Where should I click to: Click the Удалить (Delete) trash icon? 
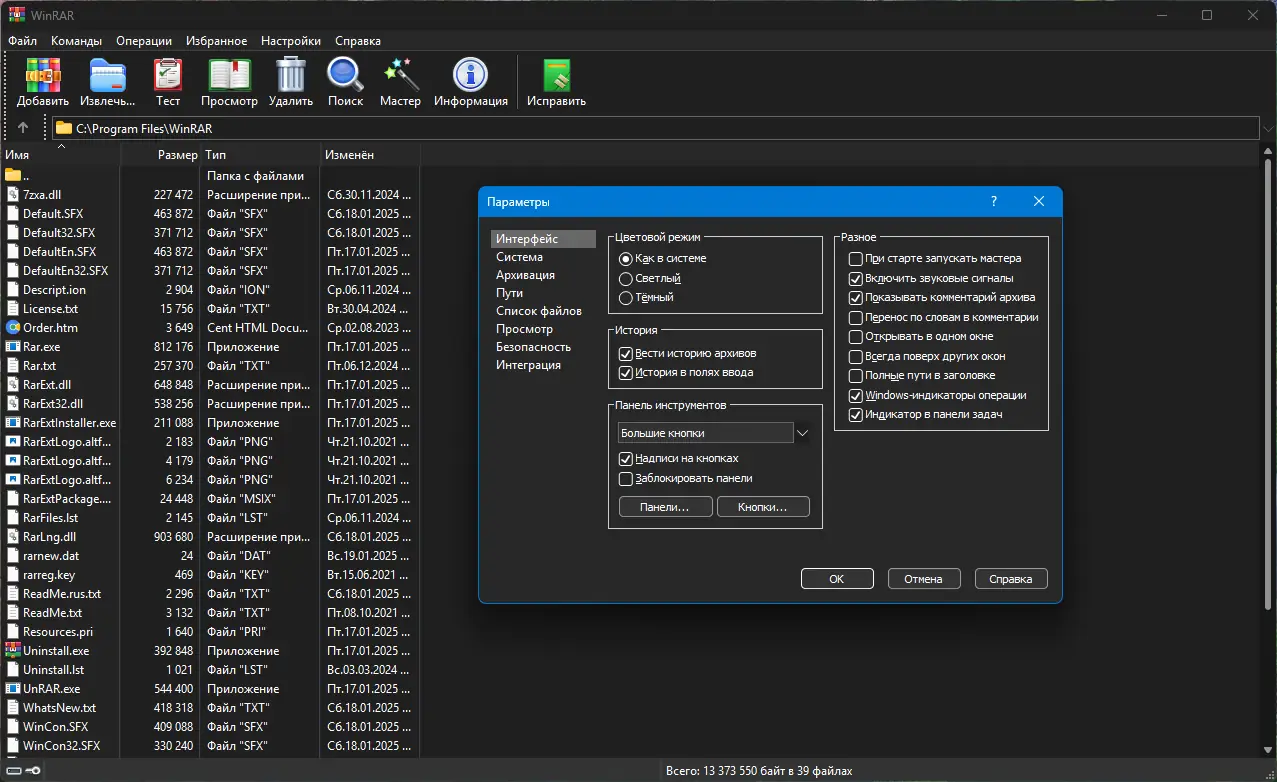(291, 76)
